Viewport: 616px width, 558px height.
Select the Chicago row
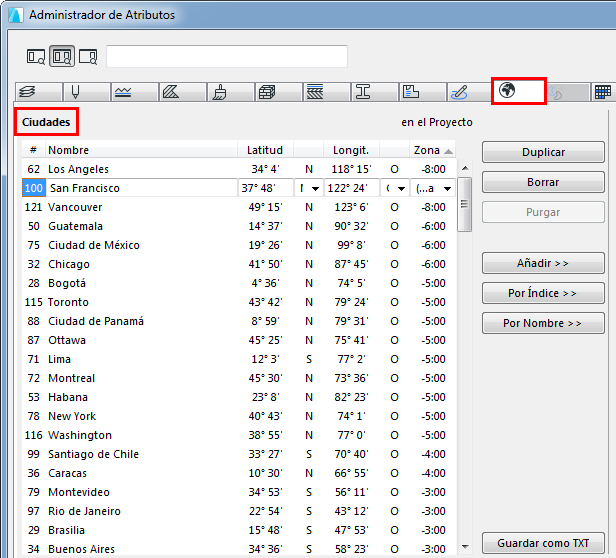click(239, 264)
